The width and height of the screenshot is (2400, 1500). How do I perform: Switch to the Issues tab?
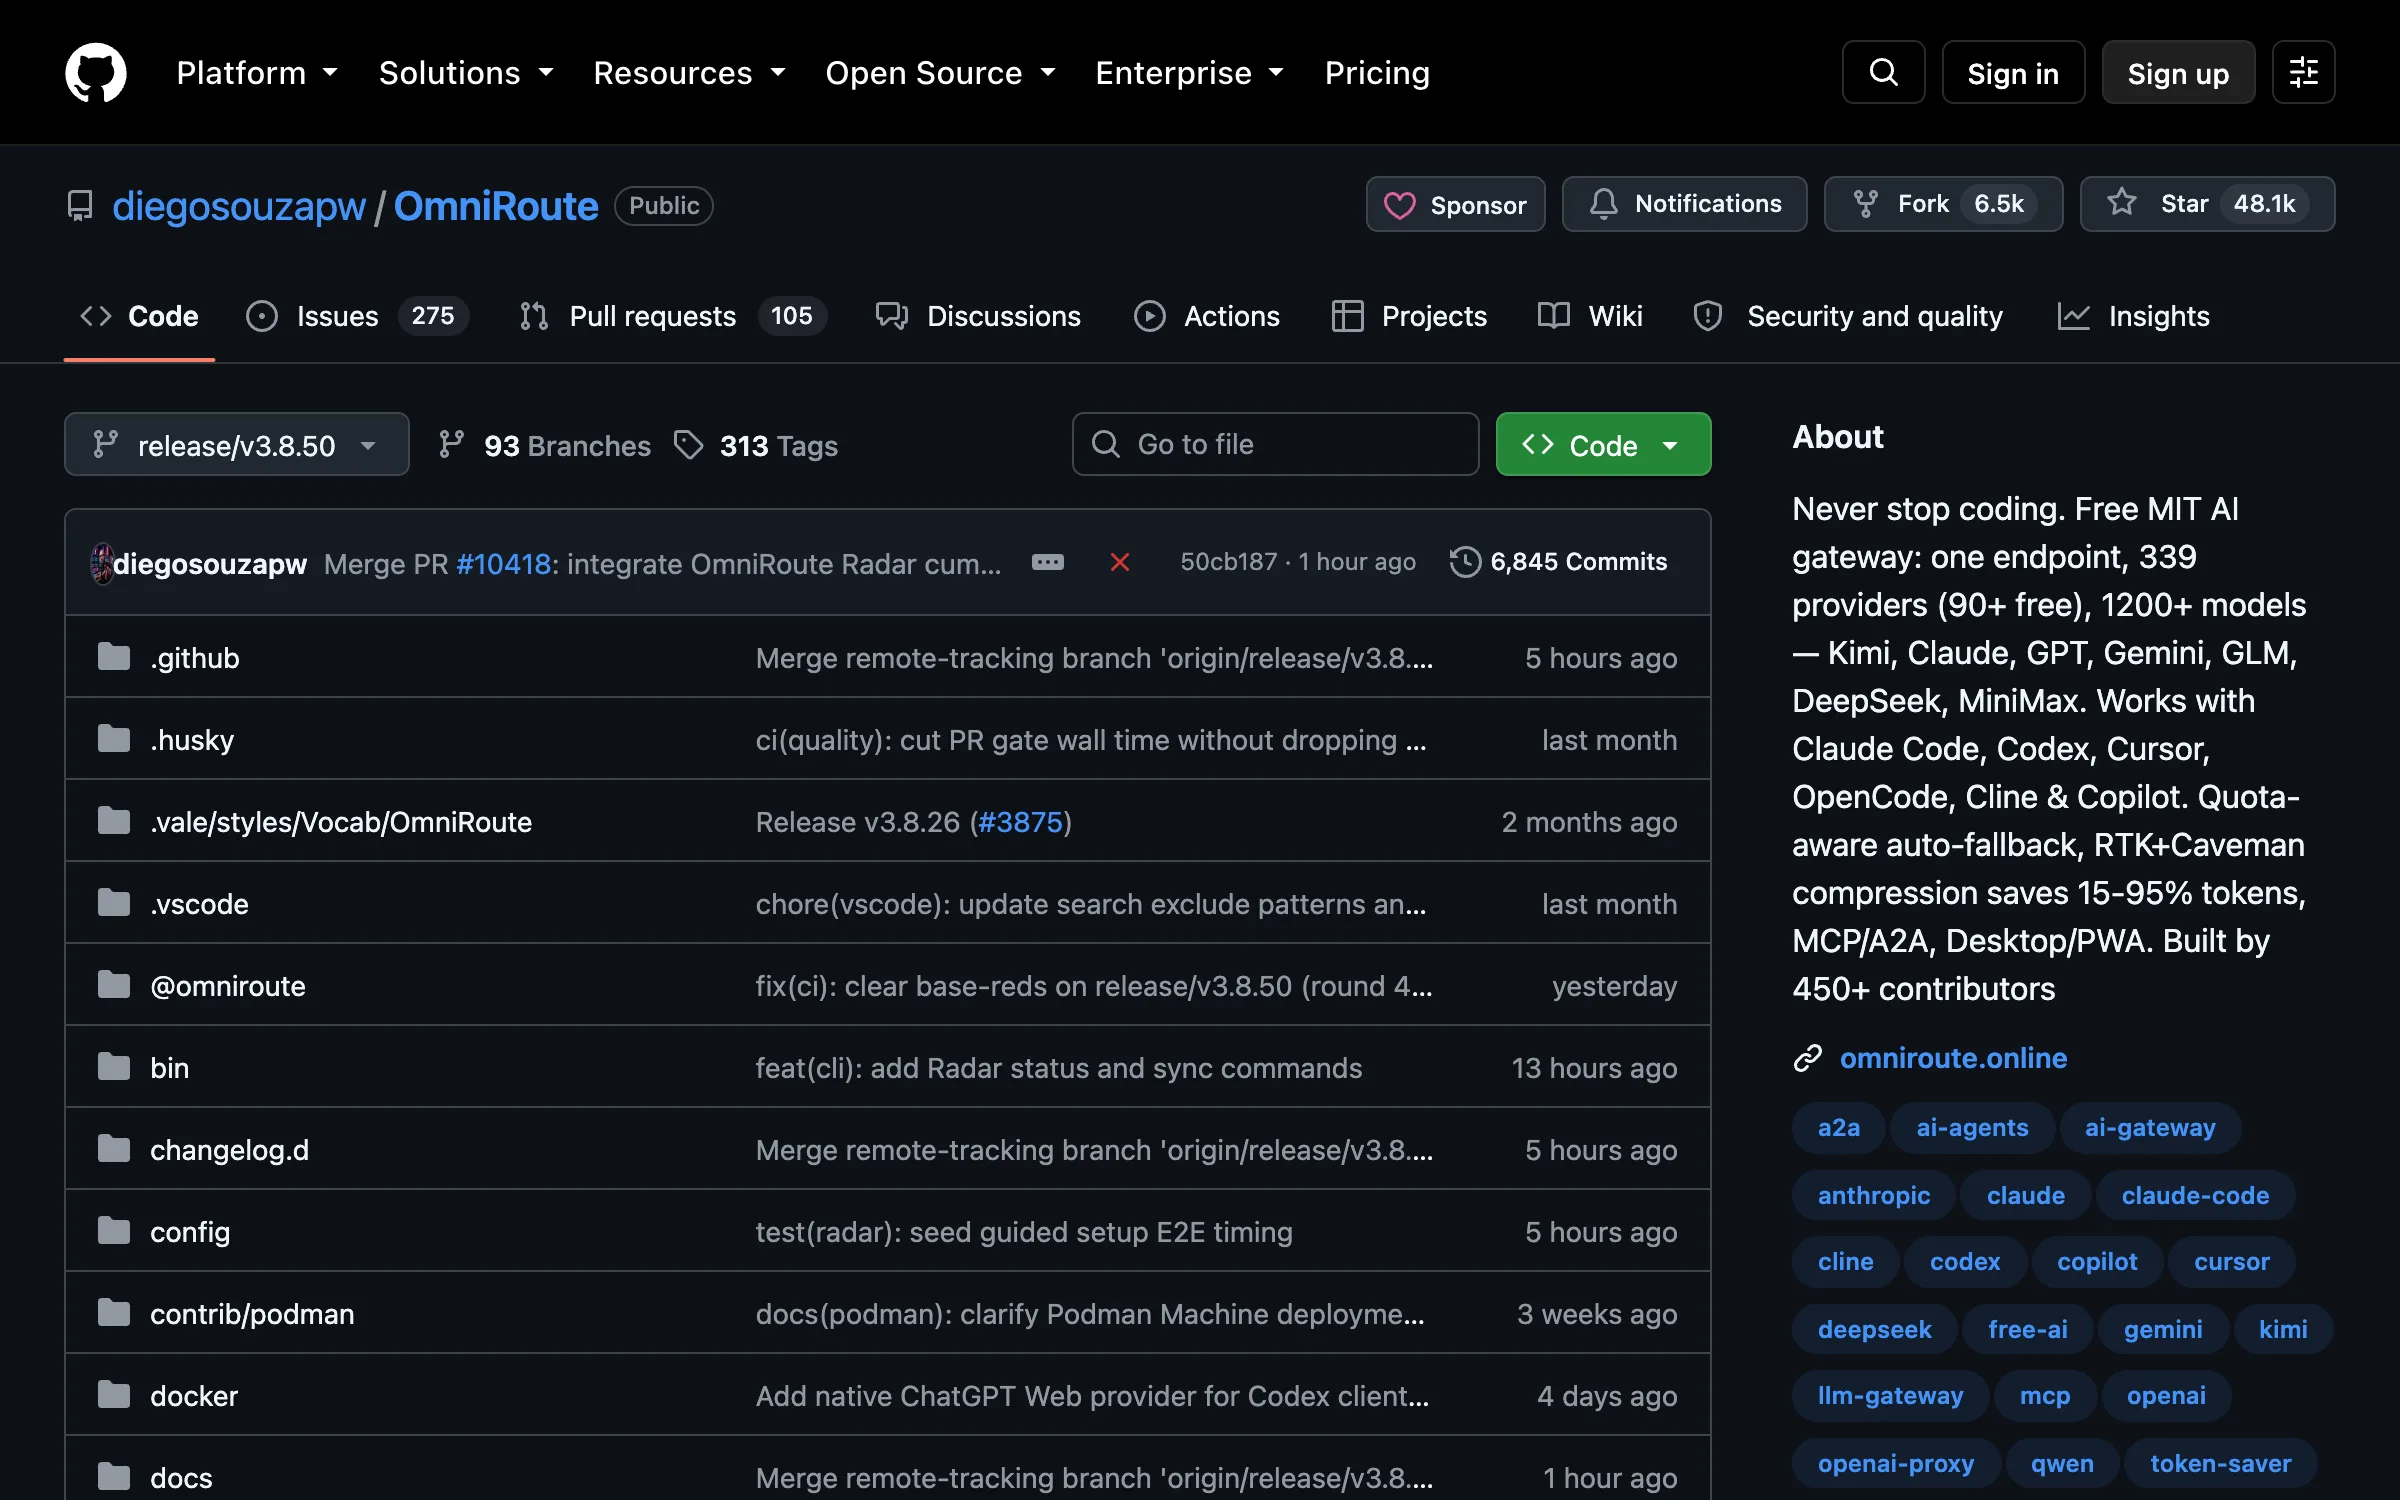pyautogui.click(x=357, y=316)
